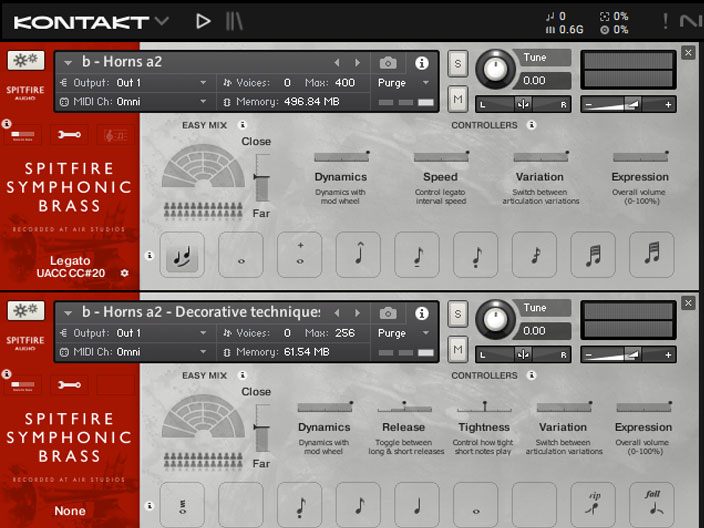Open Purge menu of Horns a2
This screenshot has width=704, height=528.
click(x=403, y=83)
